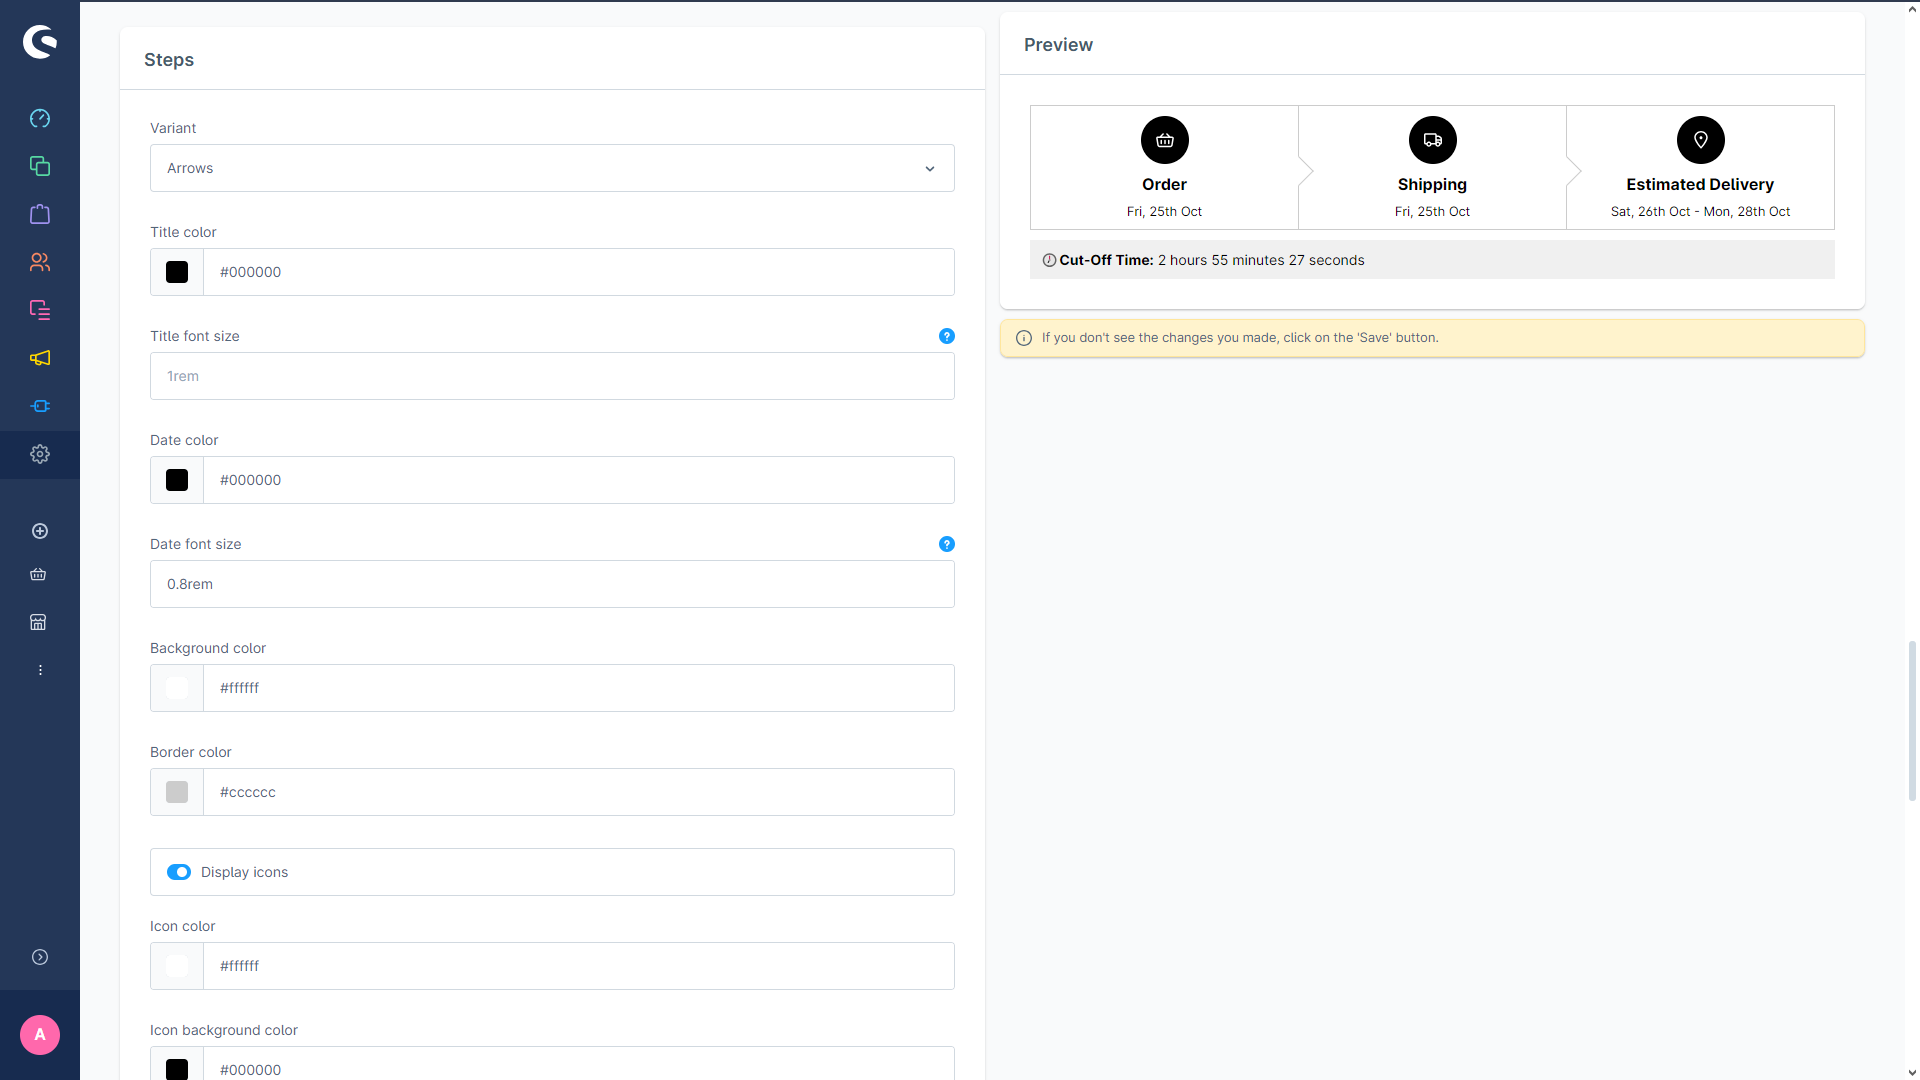Click the Steps section label
Viewport: 1920px width, 1080px height.
[x=169, y=59]
